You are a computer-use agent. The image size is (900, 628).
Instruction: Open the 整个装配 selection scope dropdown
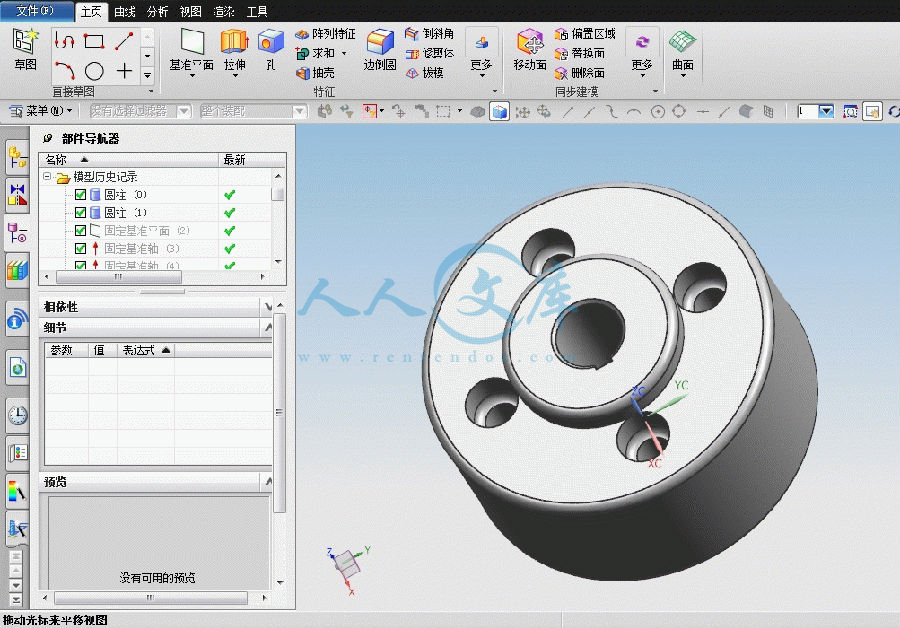pyautogui.click(x=300, y=111)
